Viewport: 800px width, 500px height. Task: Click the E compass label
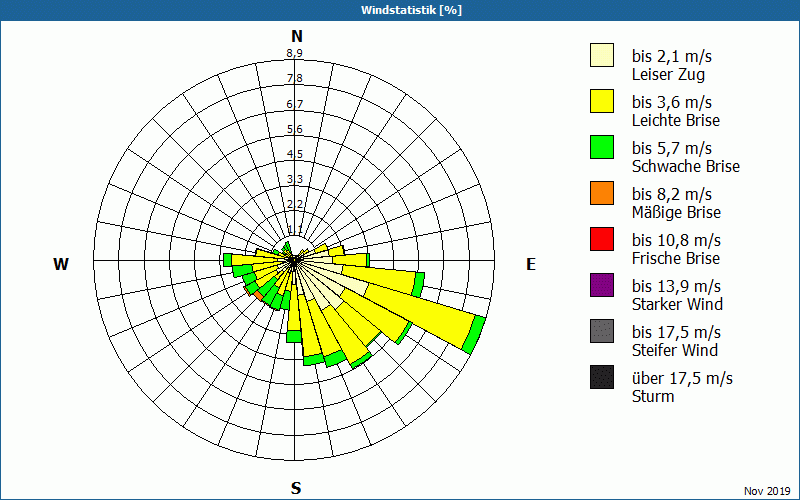tap(531, 264)
